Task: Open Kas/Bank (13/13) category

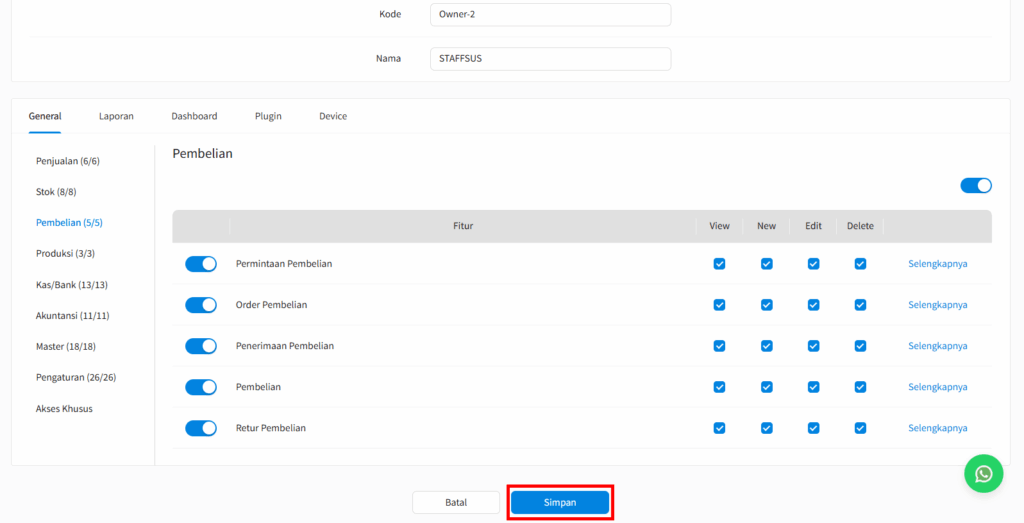Action: pyautogui.click(x=72, y=285)
